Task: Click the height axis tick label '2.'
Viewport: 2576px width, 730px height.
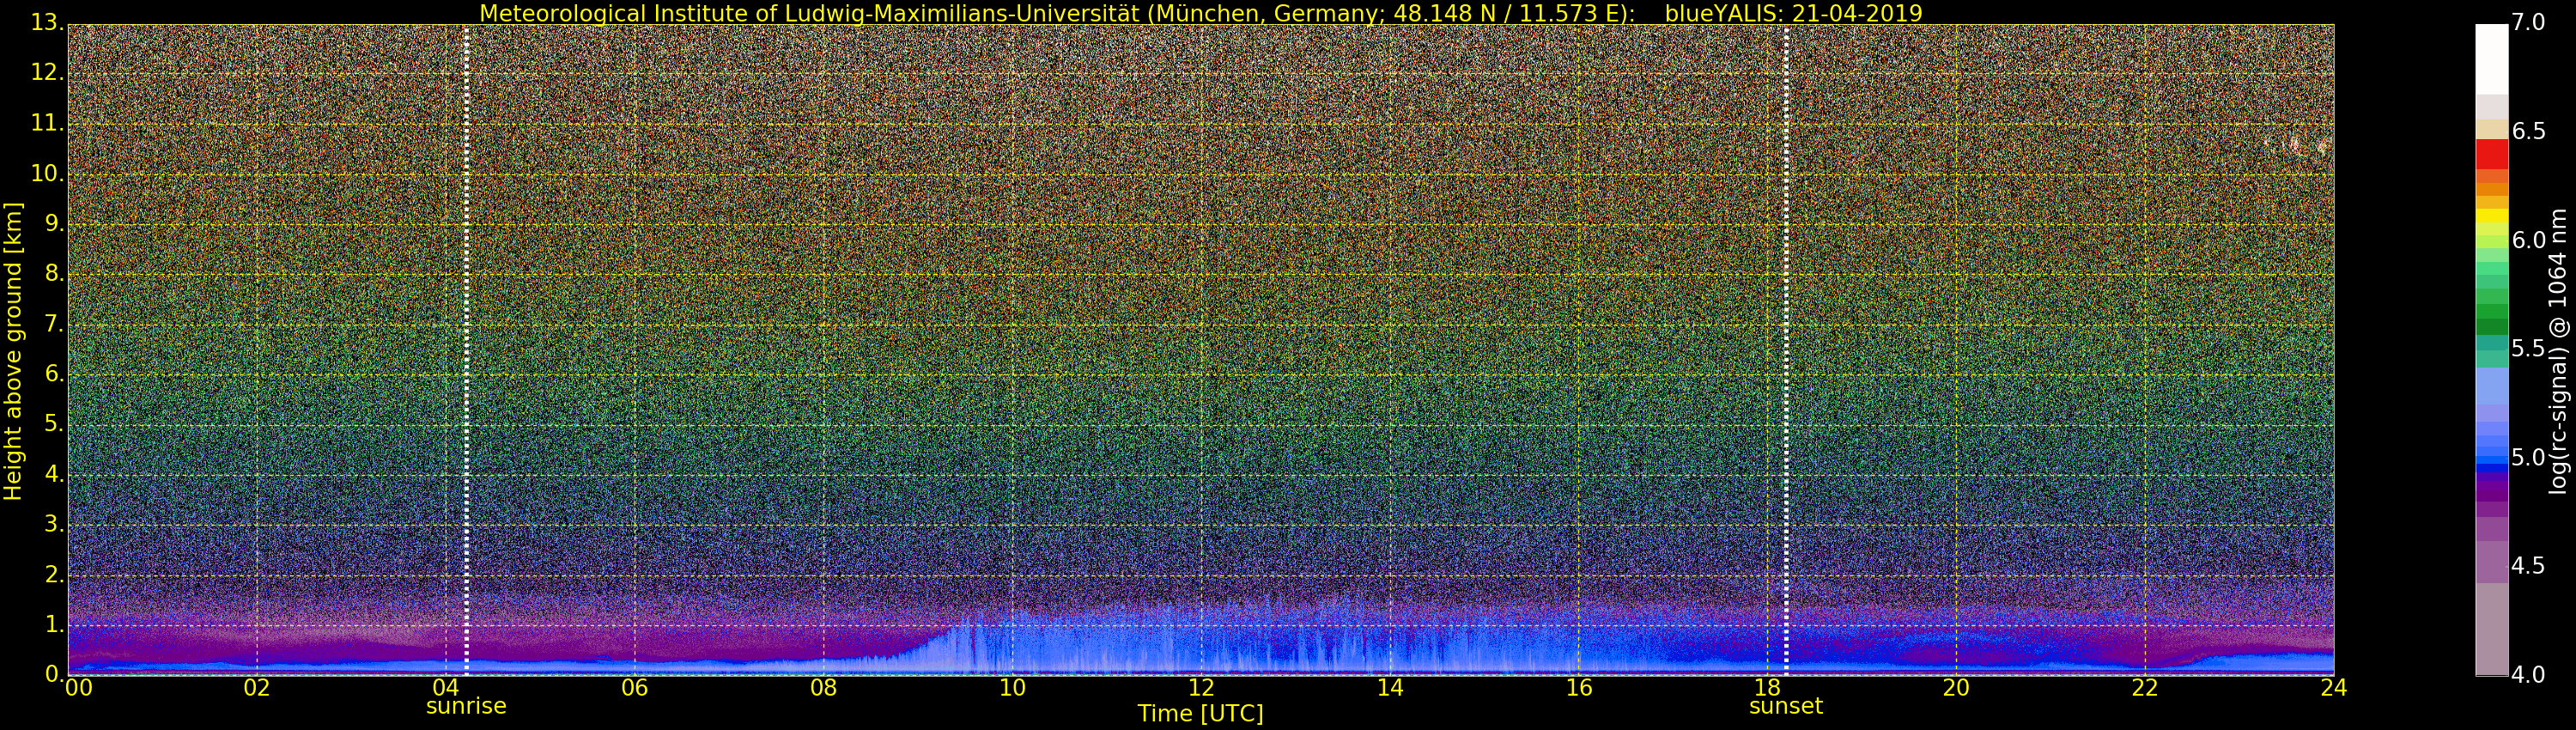Action: pos(55,574)
